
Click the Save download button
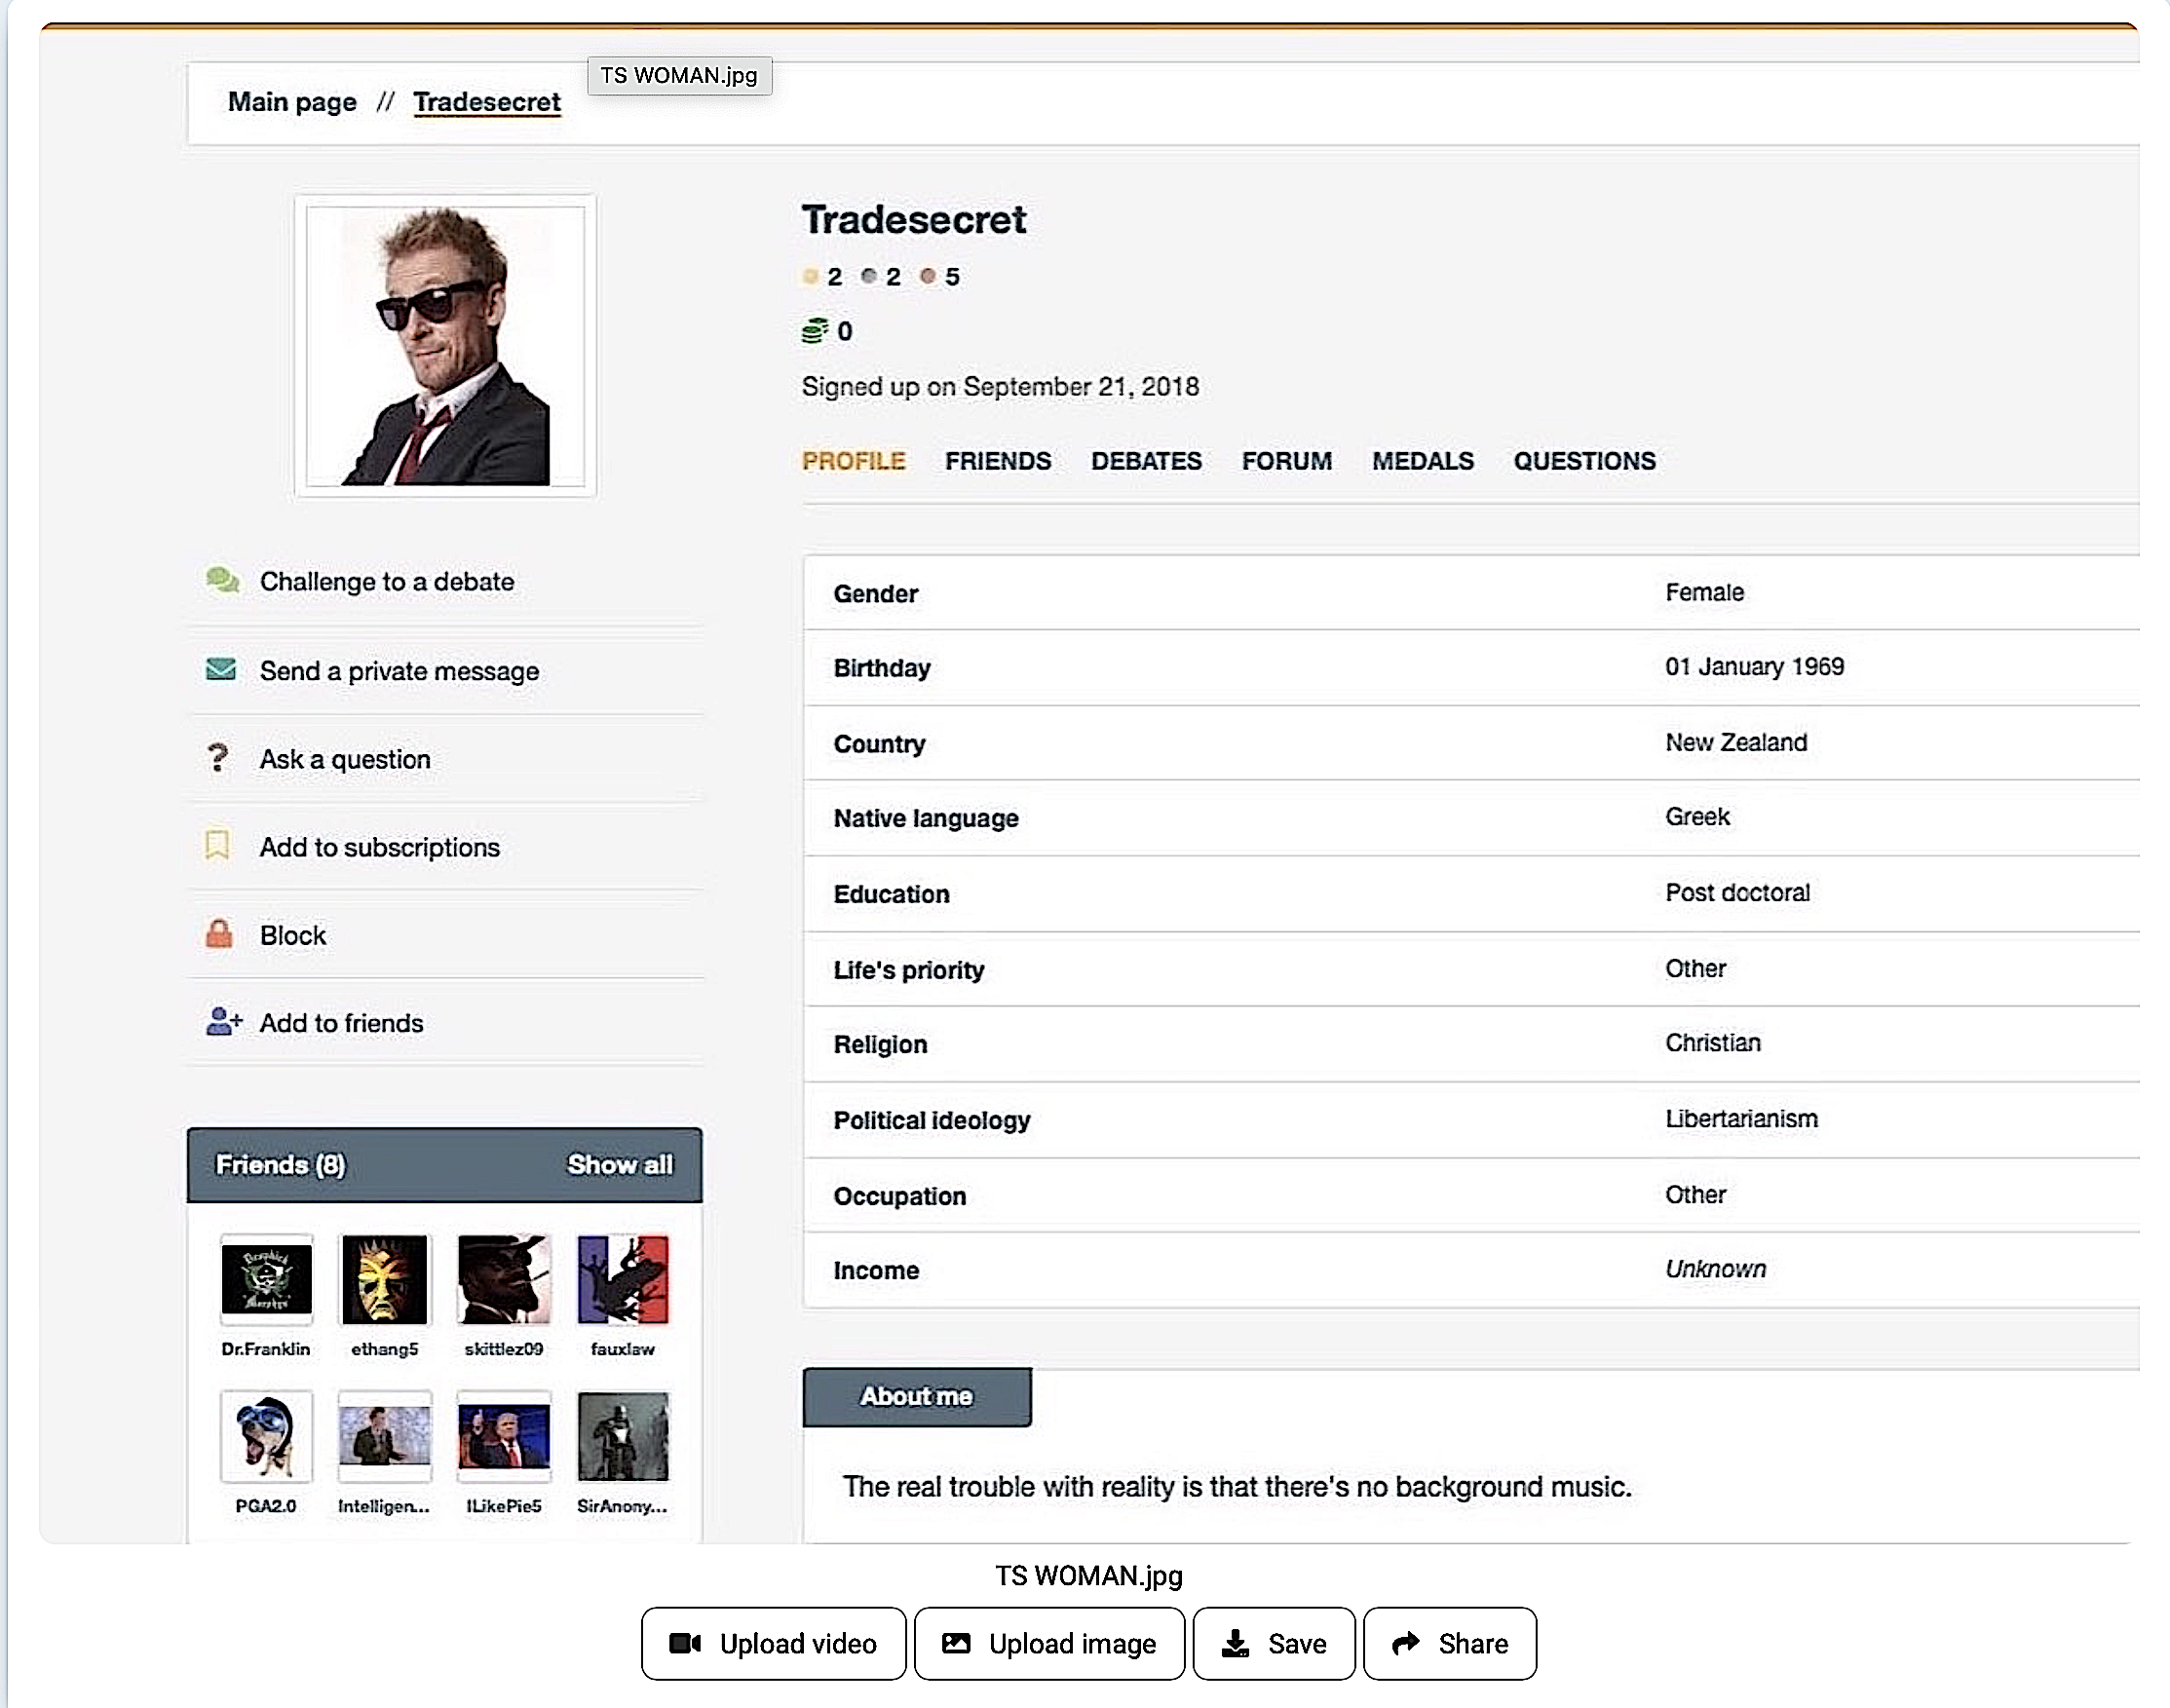[x=1274, y=1644]
